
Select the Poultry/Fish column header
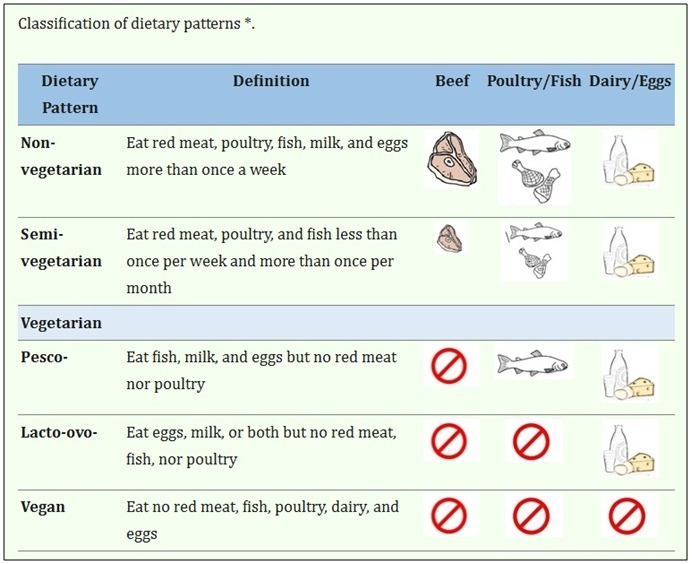pyautogui.click(x=534, y=81)
